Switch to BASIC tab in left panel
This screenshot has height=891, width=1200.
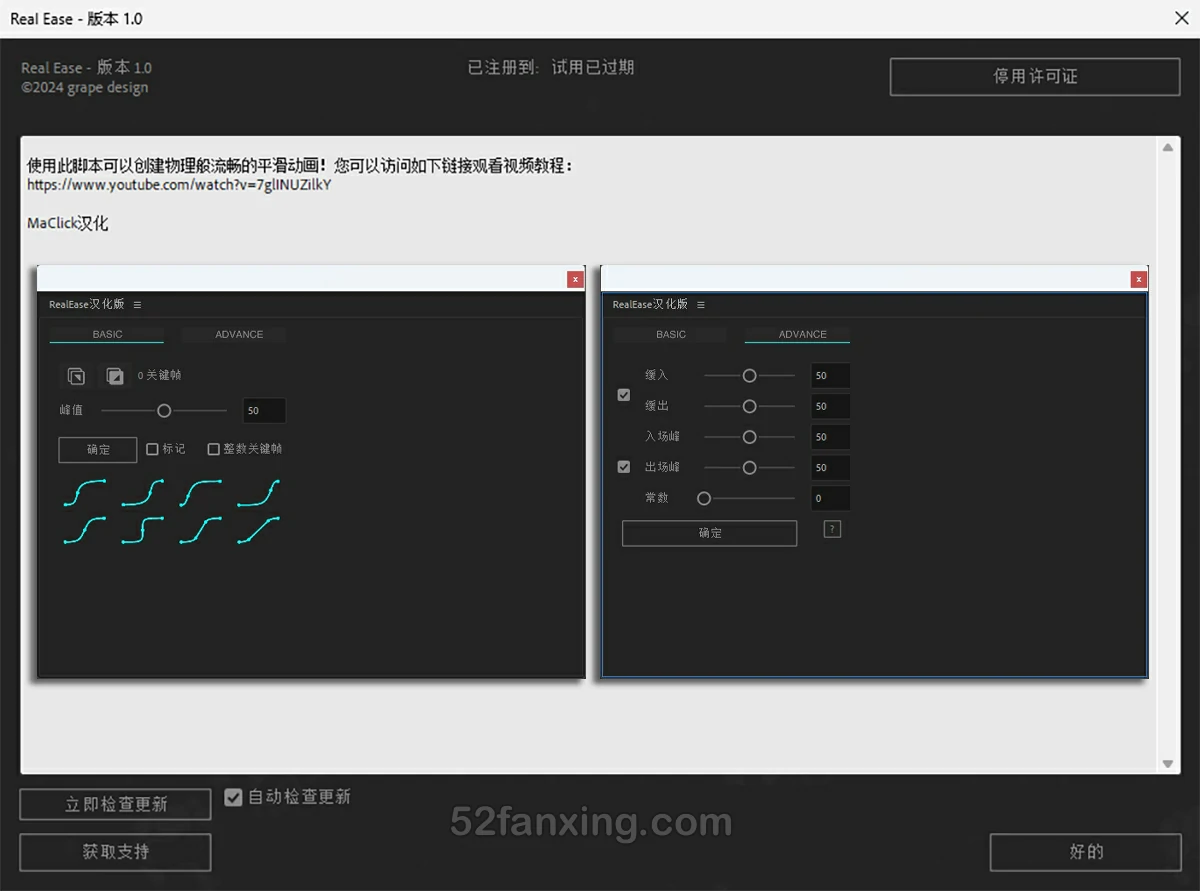tap(107, 335)
